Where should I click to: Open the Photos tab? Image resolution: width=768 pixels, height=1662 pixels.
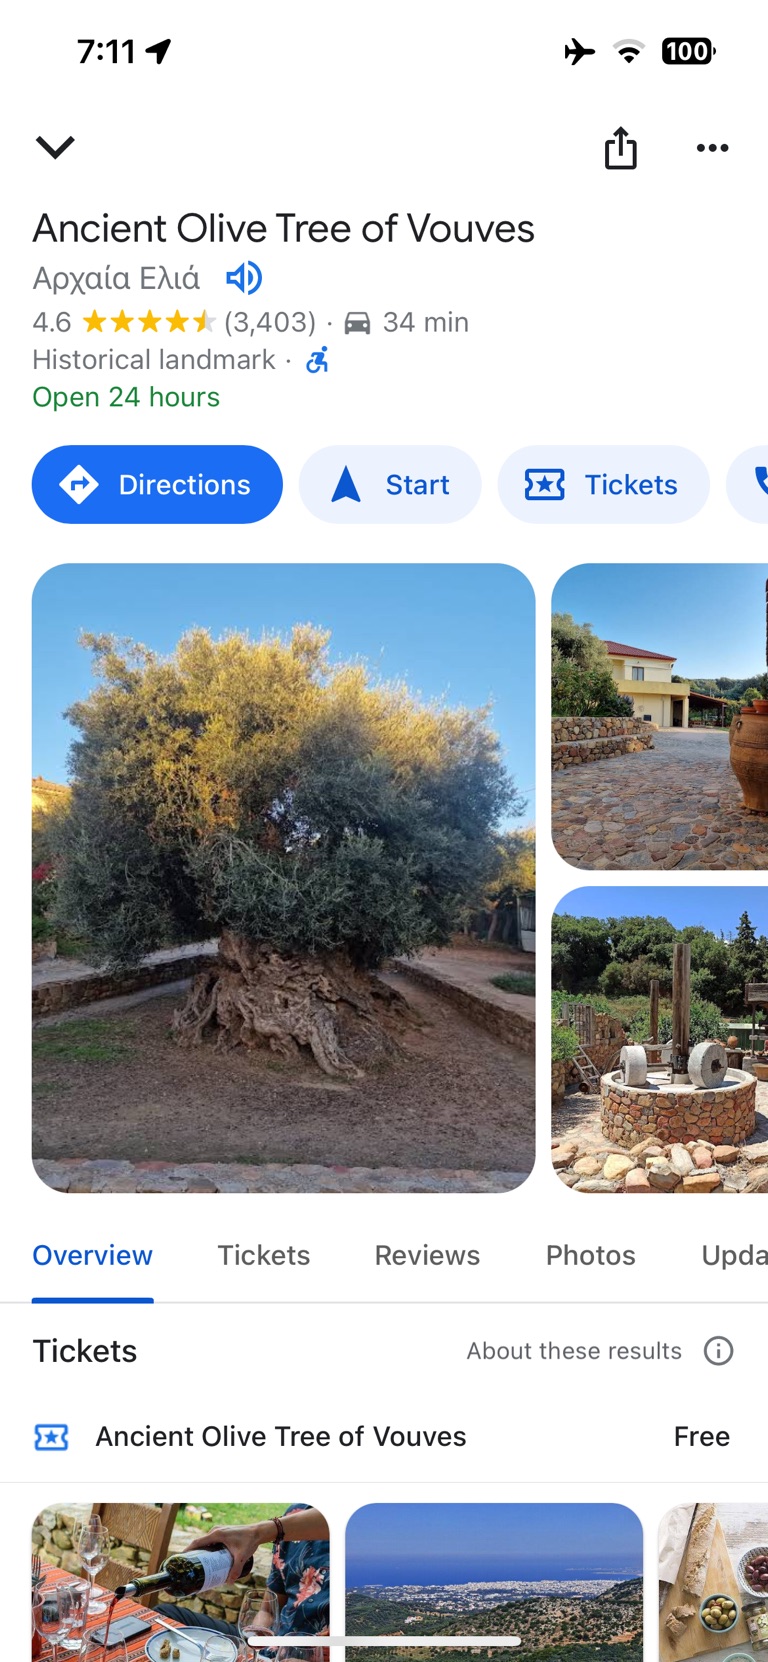coord(590,1255)
